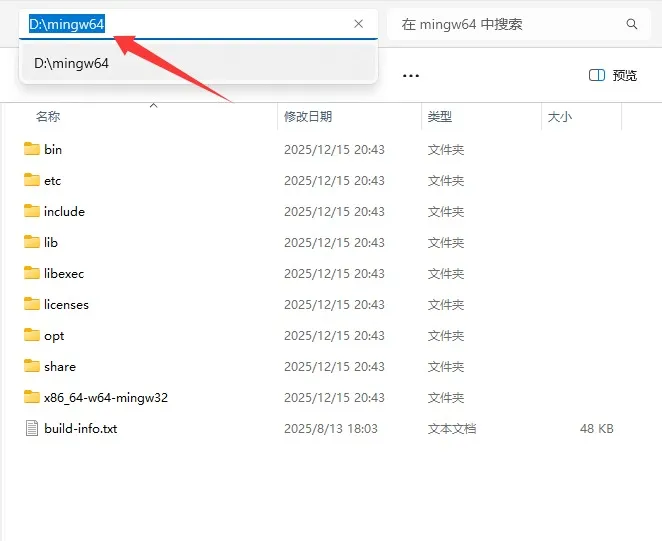The image size is (662, 541).
Task: Click the licenses folder icon
Action: point(32,304)
